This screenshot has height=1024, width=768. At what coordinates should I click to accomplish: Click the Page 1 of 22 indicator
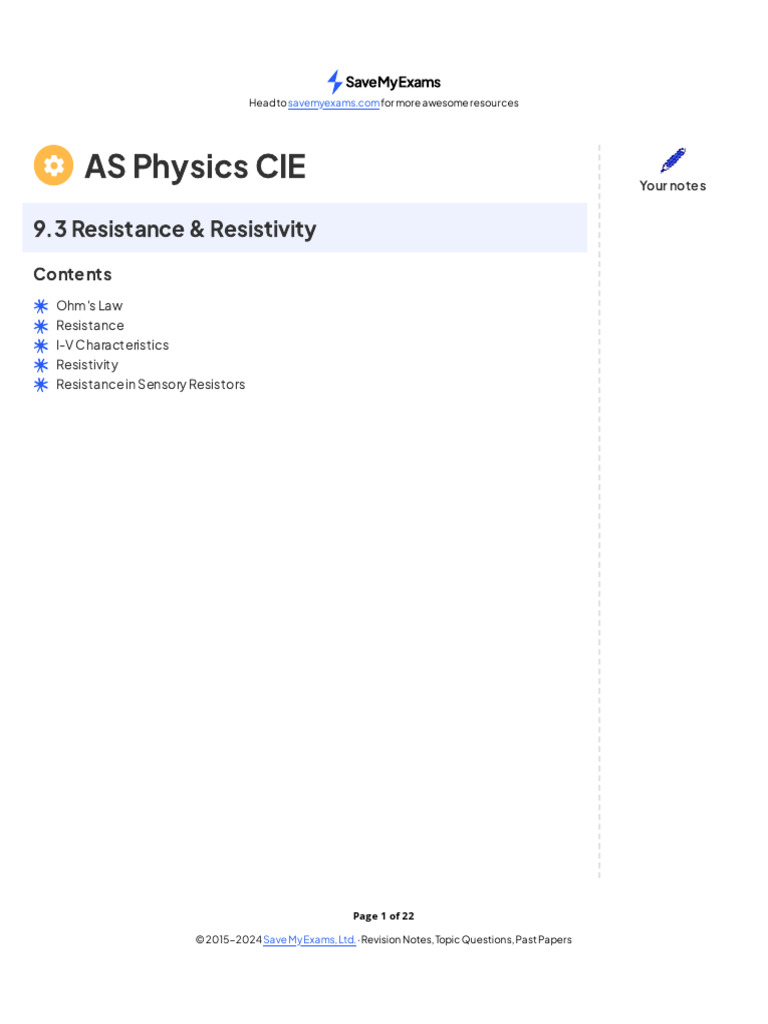383,916
